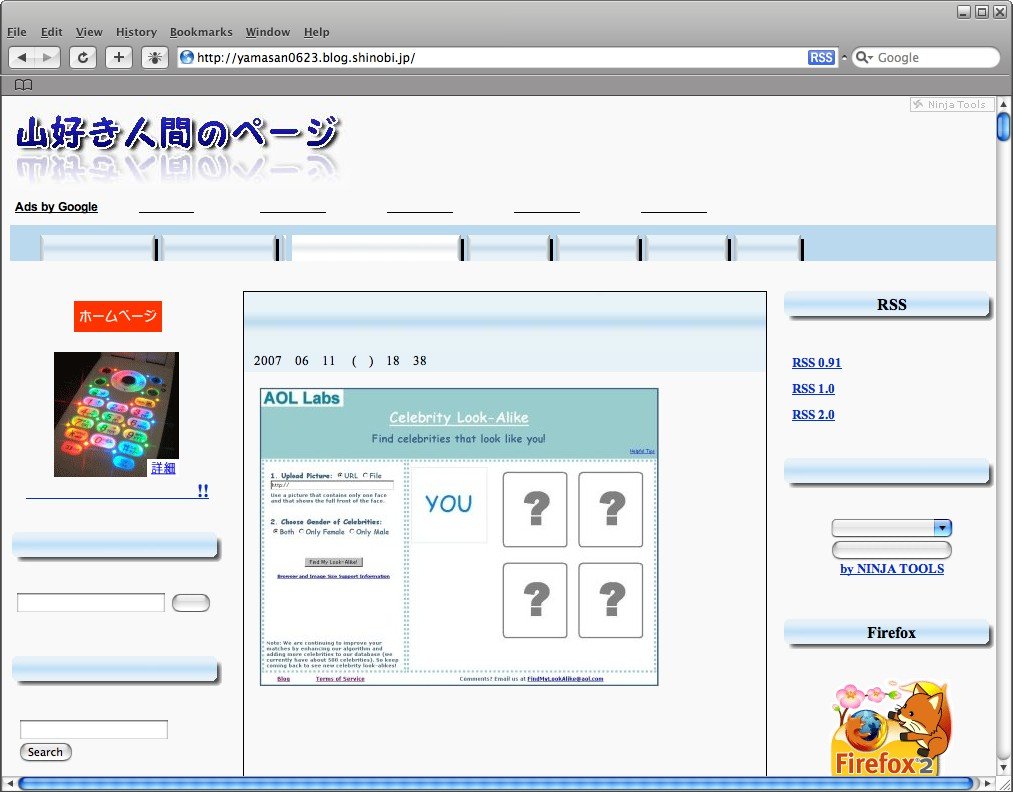
Task: Click the Firefox 2 fox banner image
Action: 892,727
